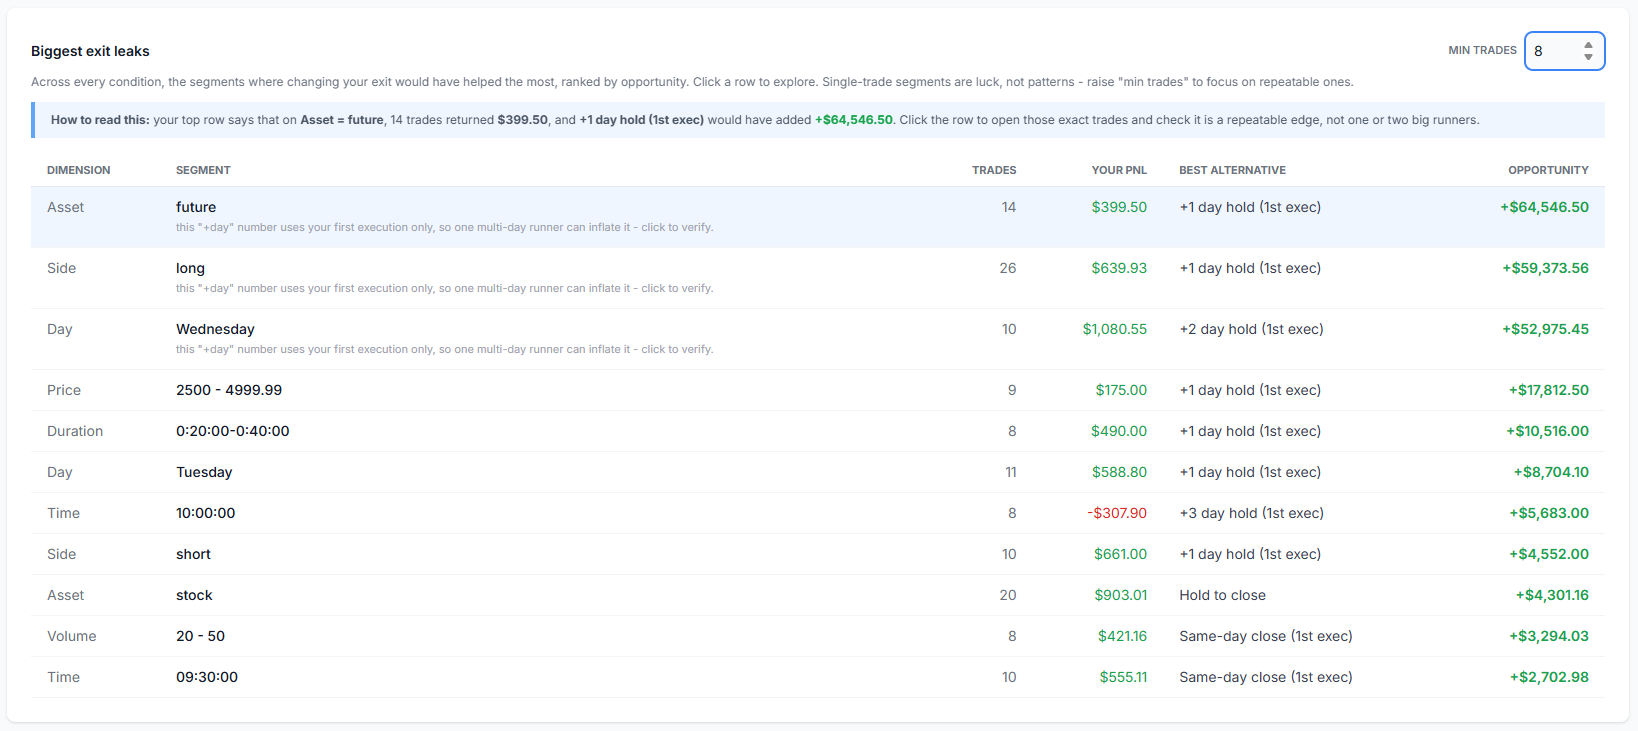Click the +$10,516.00 opportunity value
The image size is (1638, 731).
1547,431
